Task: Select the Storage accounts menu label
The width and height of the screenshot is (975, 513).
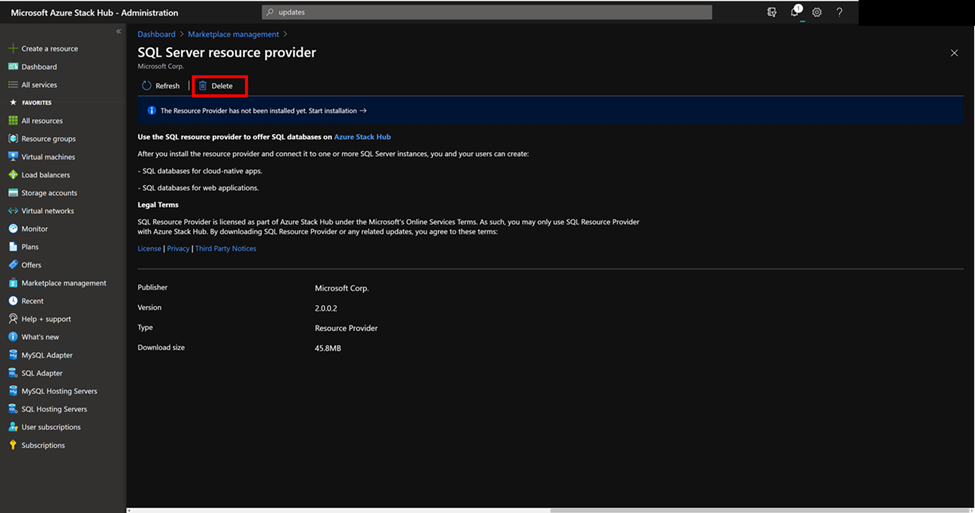Action: [49, 193]
